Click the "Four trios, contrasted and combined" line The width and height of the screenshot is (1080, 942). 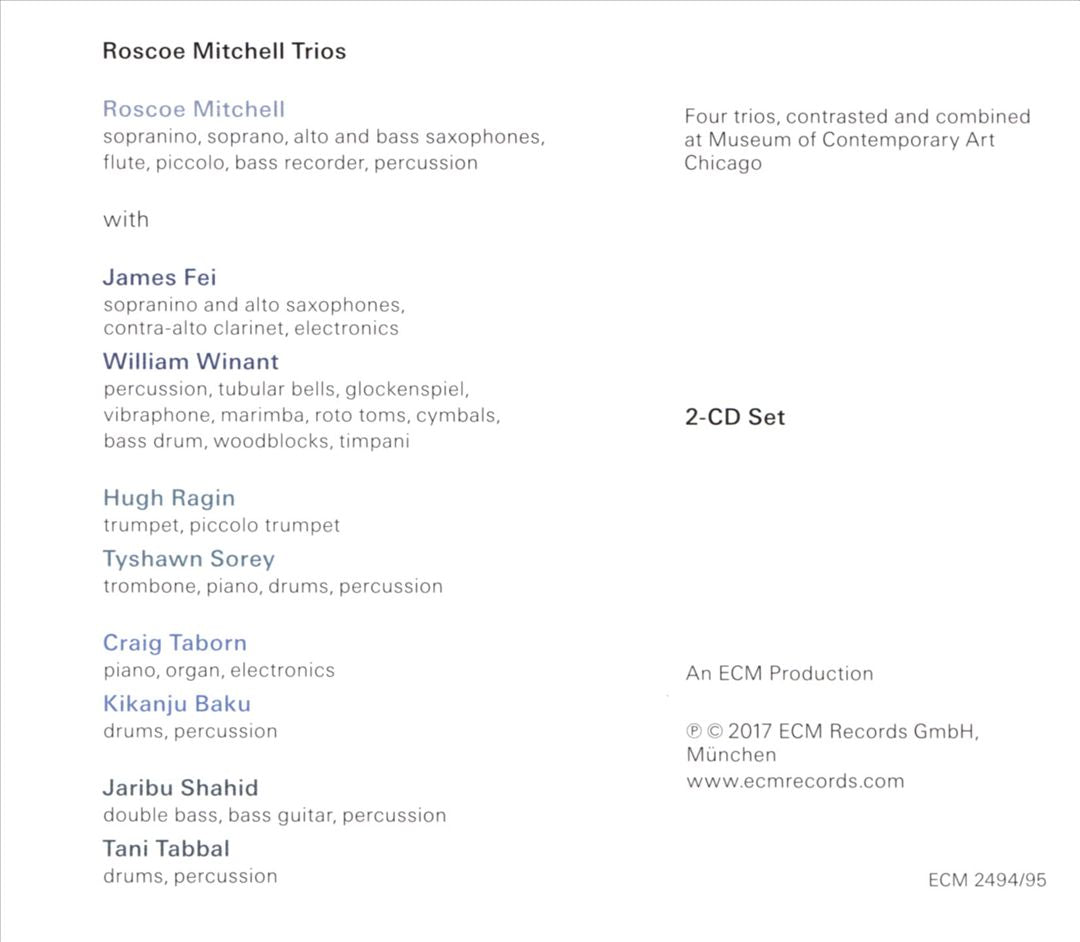pyautogui.click(x=857, y=116)
